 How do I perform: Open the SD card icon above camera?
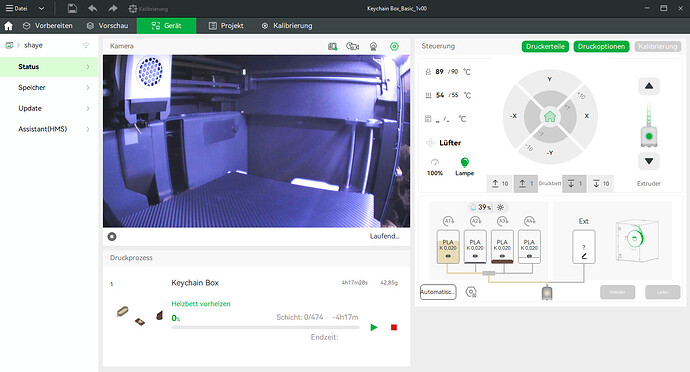332,46
